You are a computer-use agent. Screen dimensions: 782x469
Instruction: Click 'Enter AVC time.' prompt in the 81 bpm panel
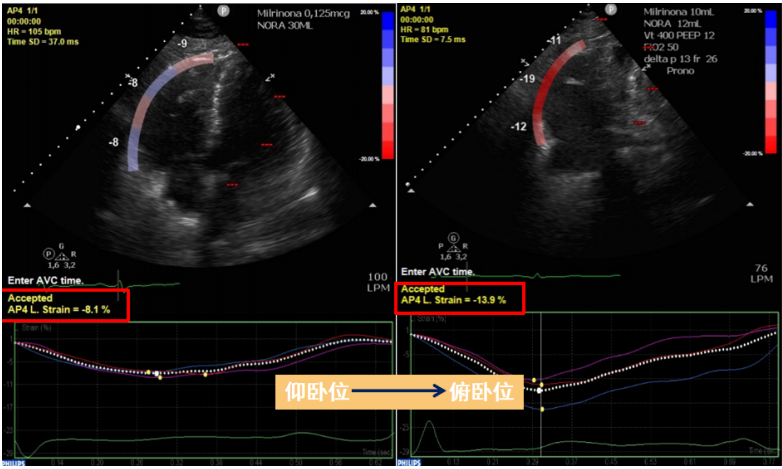coord(438,272)
